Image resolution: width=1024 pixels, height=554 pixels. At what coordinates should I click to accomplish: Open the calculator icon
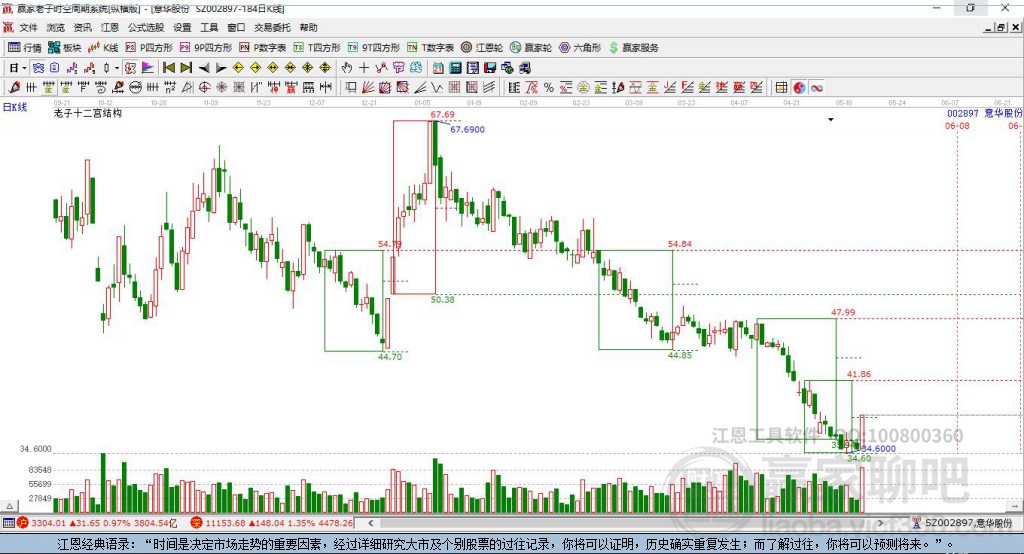[455, 68]
